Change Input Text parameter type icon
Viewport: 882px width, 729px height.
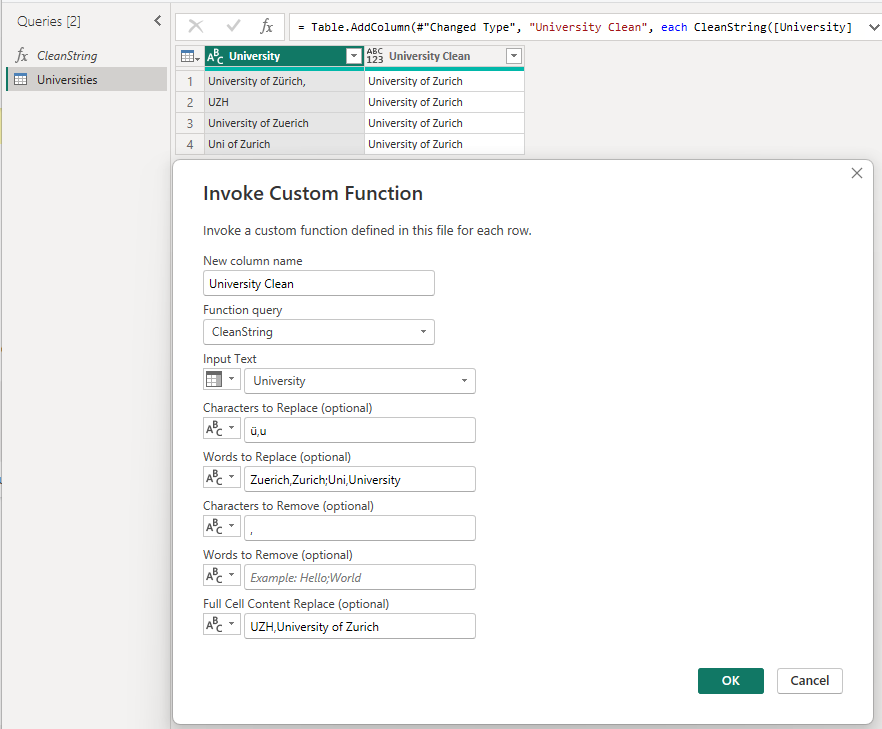tap(221, 381)
